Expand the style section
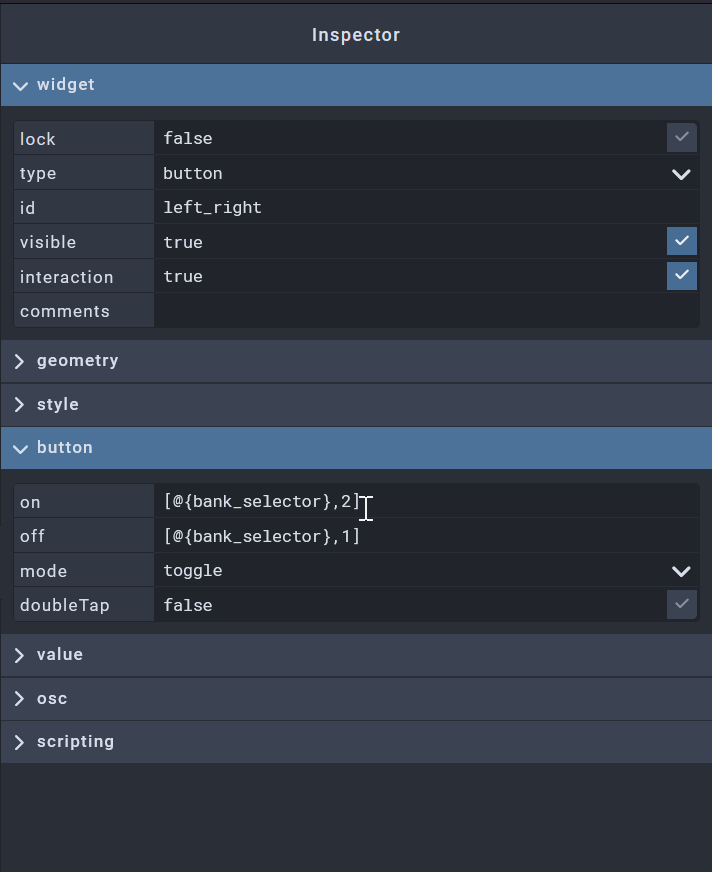 [x=57, y=405]
